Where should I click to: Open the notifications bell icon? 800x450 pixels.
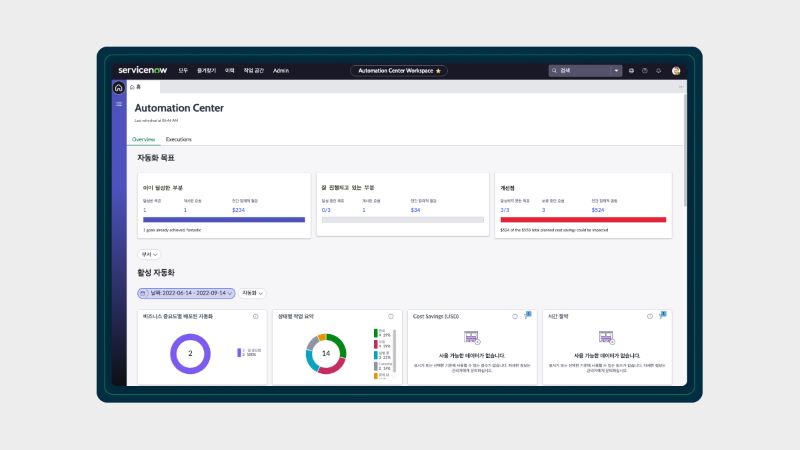pyautogui.click(x=659, y=71)
